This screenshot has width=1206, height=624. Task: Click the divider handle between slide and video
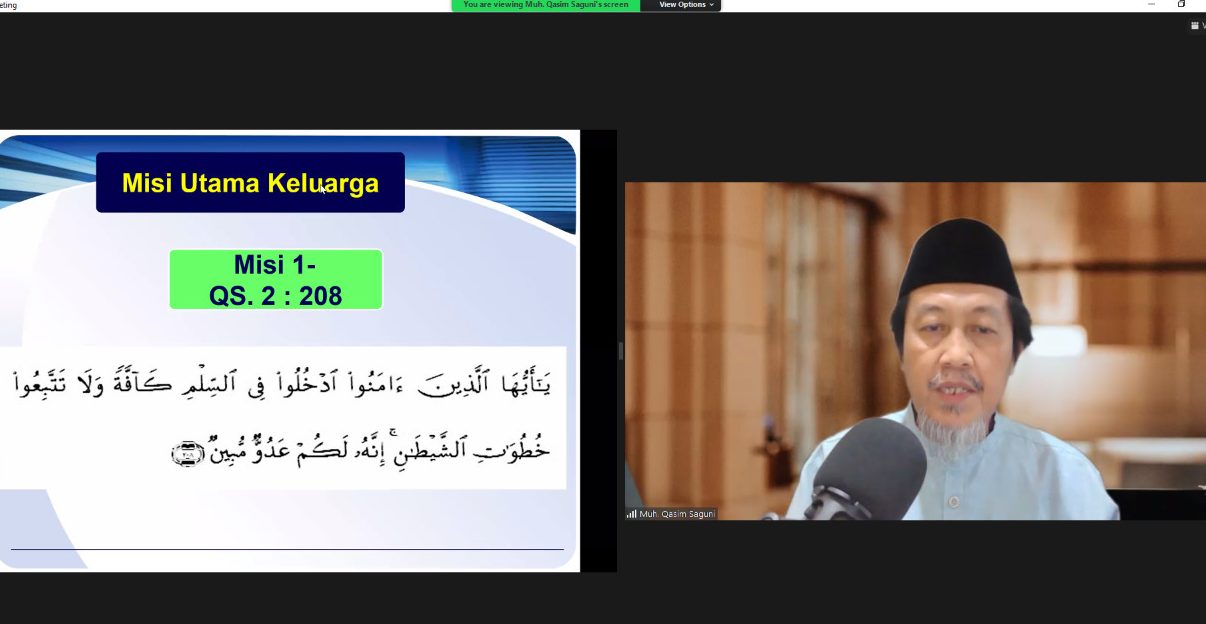[x=620, y=351]
